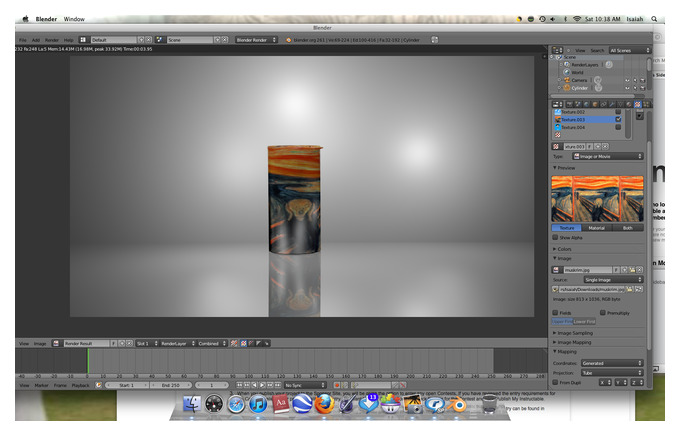Image resolution: width=680 pixels, height=436 pixels.
Task: Open the 'Blender Render' engine dropdown
Action: click(x=256, y=40)
